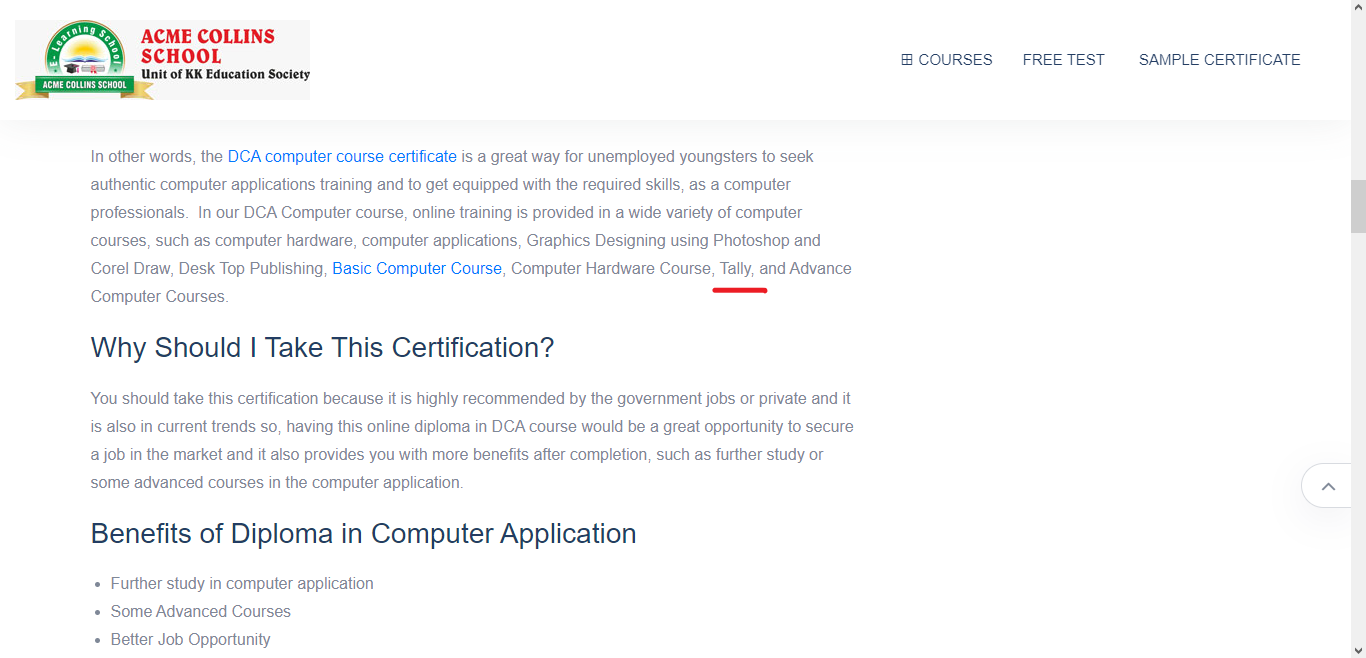
Task: Click the grid icon beside COURSES
Action: [x=907, y=60]
